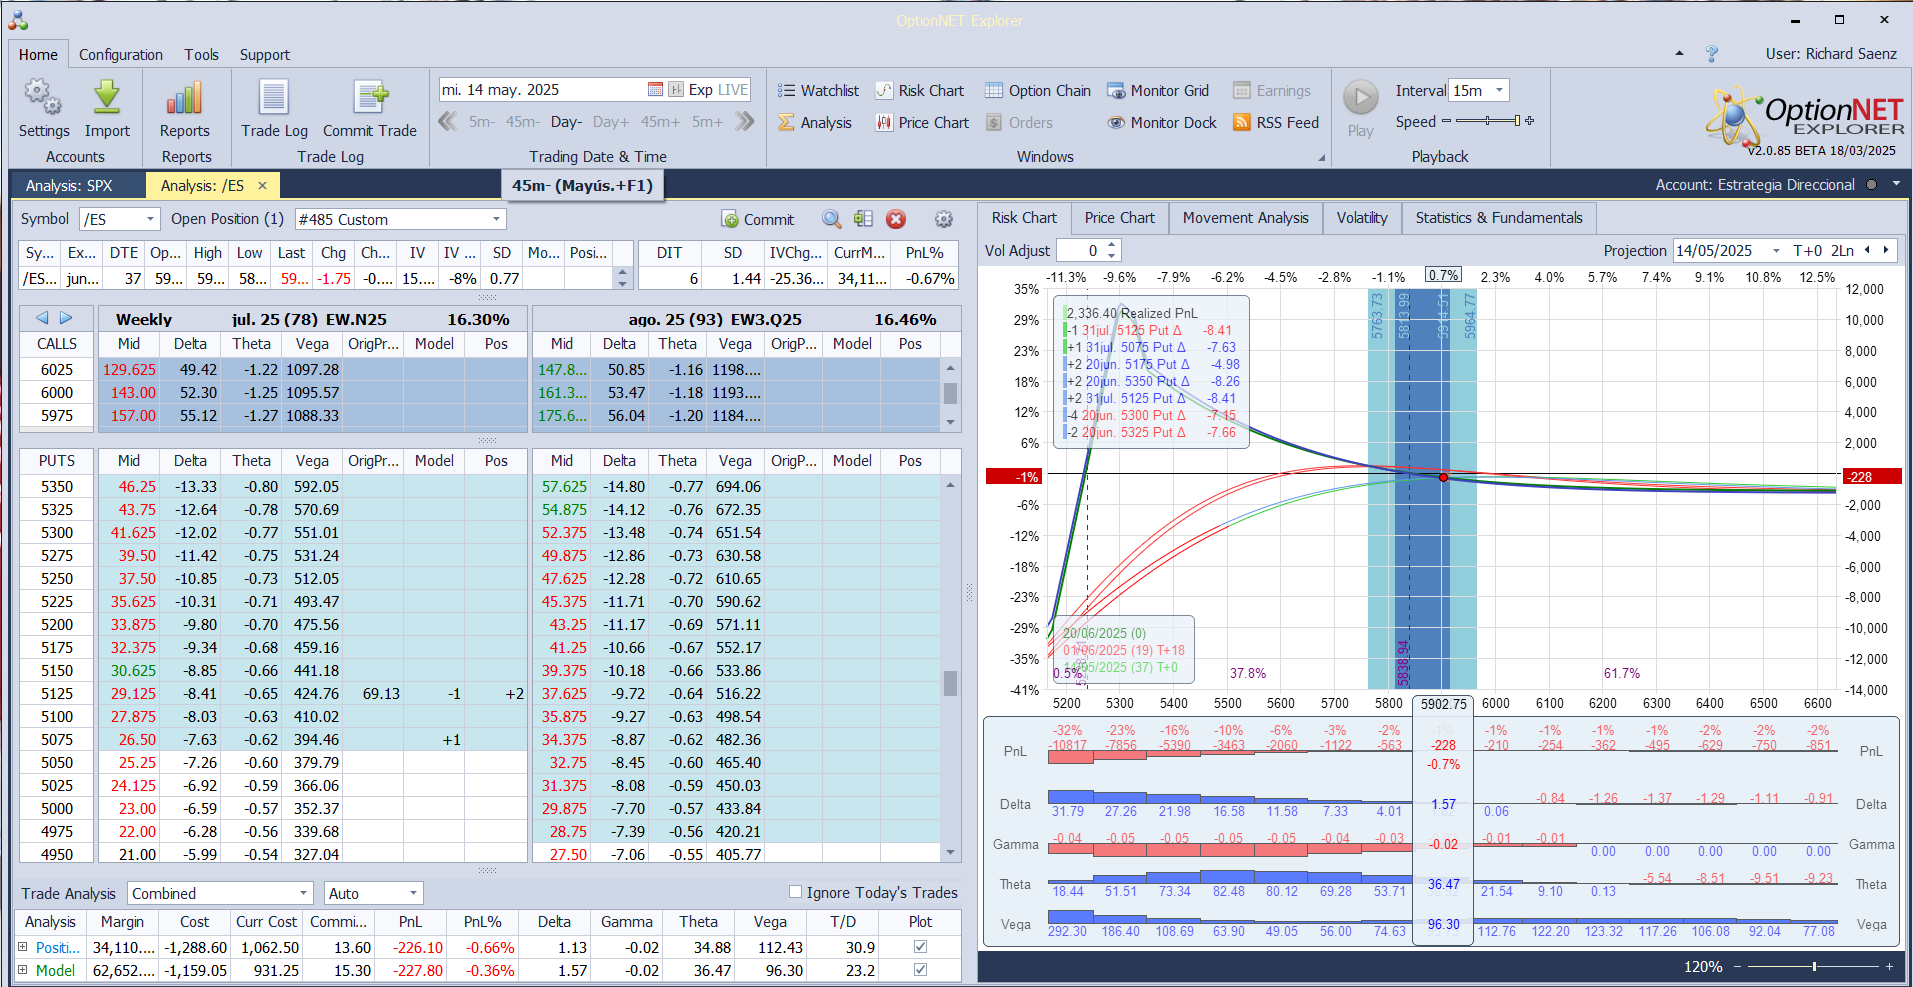
Task: Go to next expiration with right arrow
Action: [x=66, y=318]
